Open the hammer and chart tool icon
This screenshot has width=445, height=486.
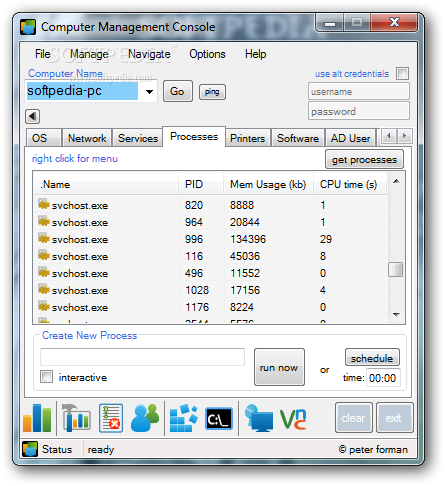click(x=76, y=418)
